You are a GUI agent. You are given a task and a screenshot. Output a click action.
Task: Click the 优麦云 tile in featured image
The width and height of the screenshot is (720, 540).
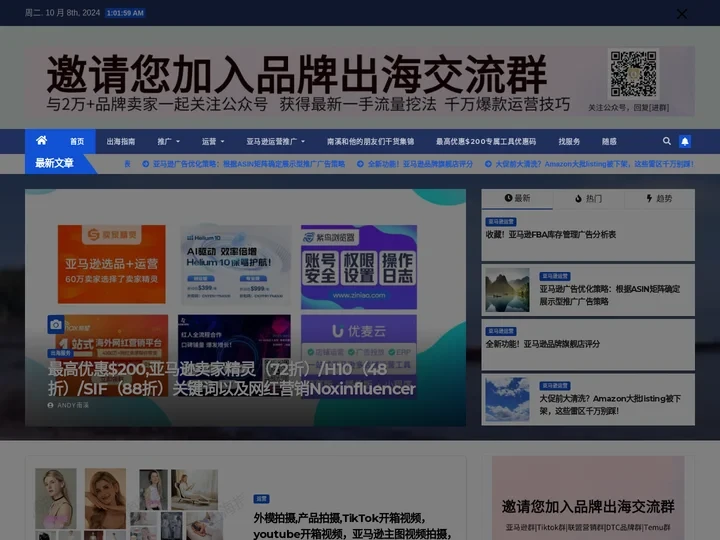tap(359, 355)
